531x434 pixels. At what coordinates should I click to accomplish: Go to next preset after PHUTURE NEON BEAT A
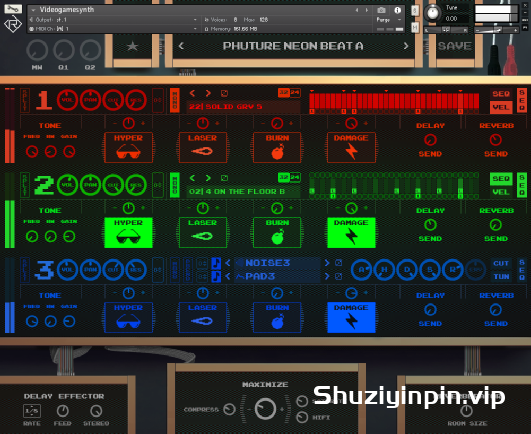tap(406, 46)
